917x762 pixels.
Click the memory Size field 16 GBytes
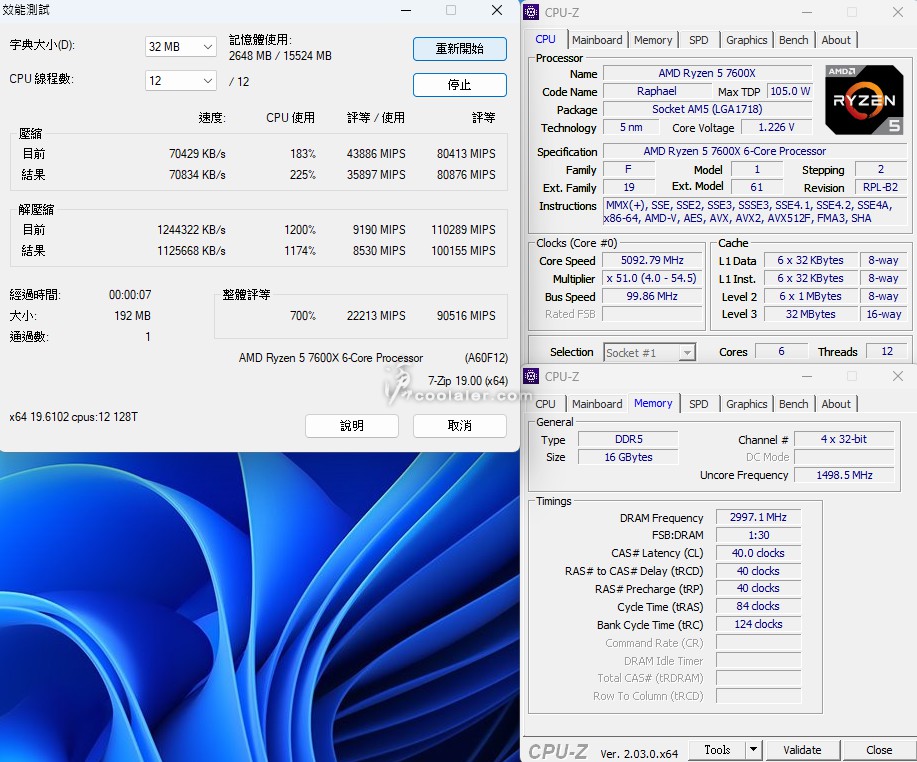tap(629, 457)
